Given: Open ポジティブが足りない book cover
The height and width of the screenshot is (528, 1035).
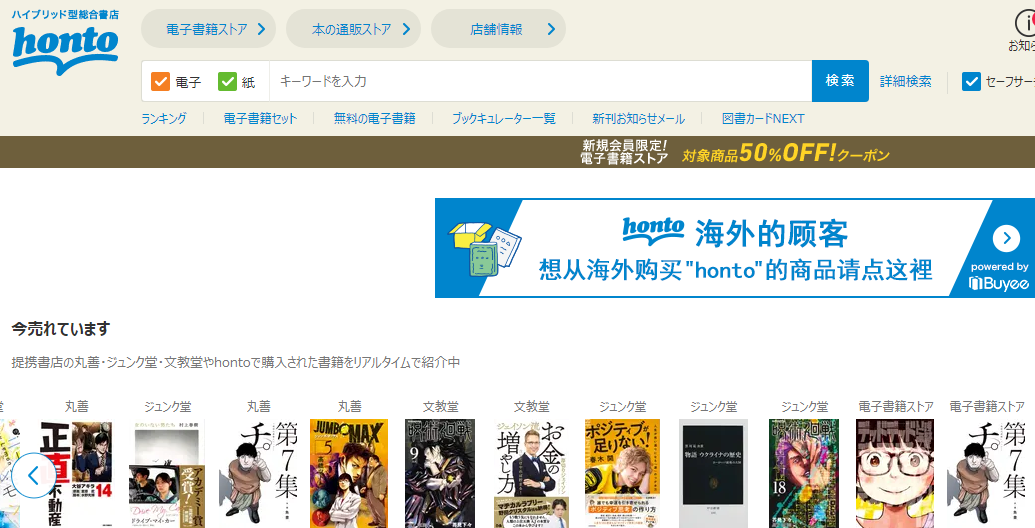Looking at the screenshot, I should tap(622, 473).
